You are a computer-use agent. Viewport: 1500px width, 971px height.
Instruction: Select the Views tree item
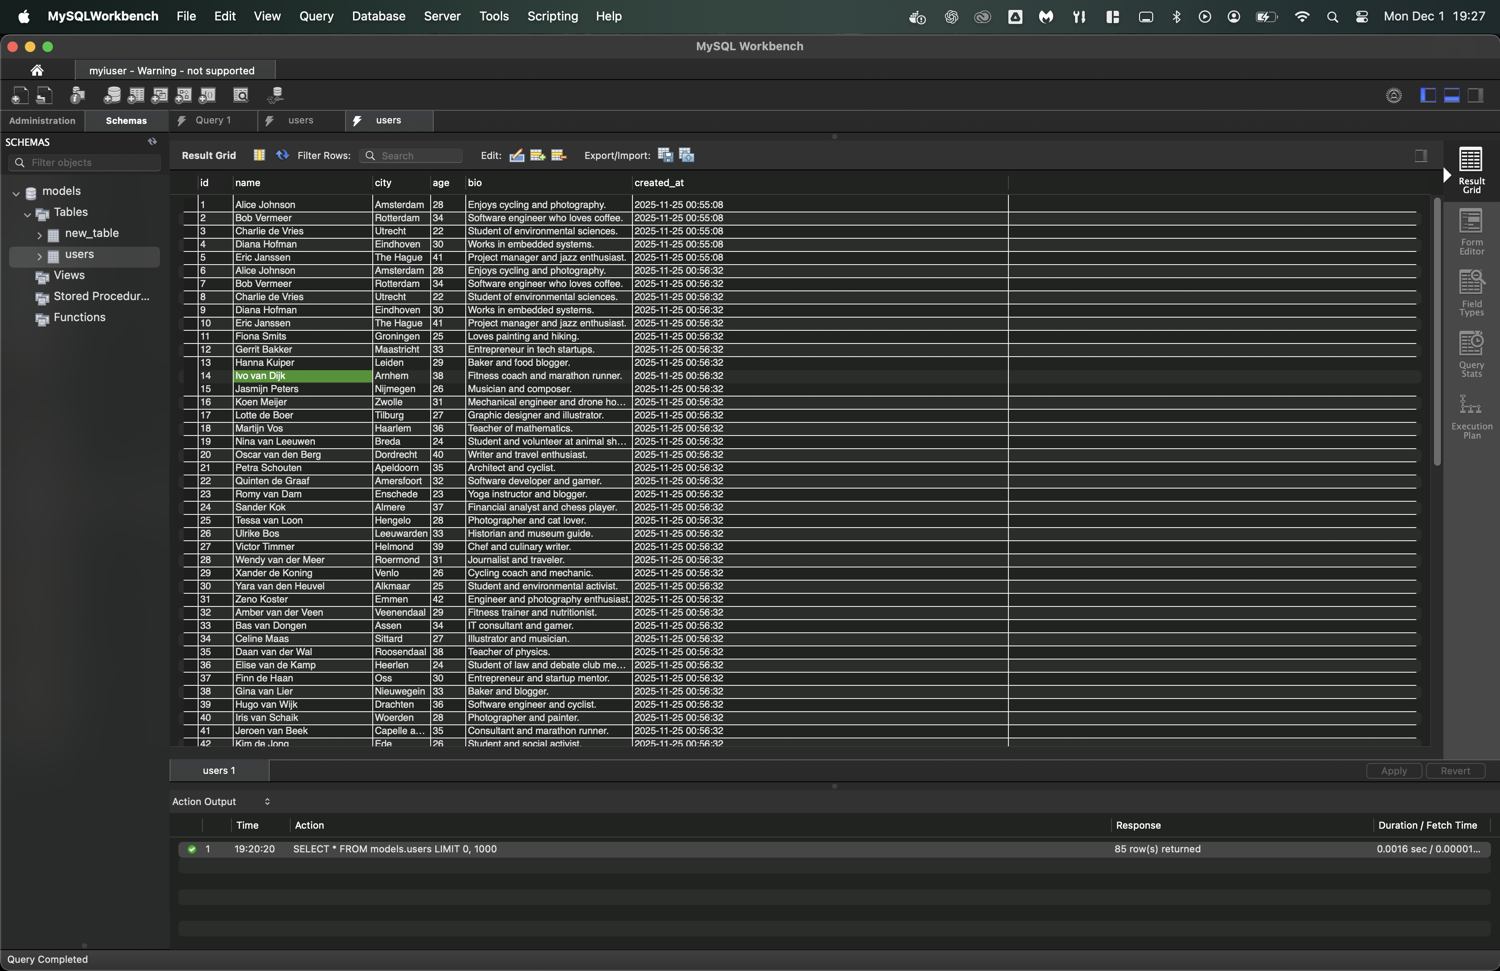click(69, 276)
